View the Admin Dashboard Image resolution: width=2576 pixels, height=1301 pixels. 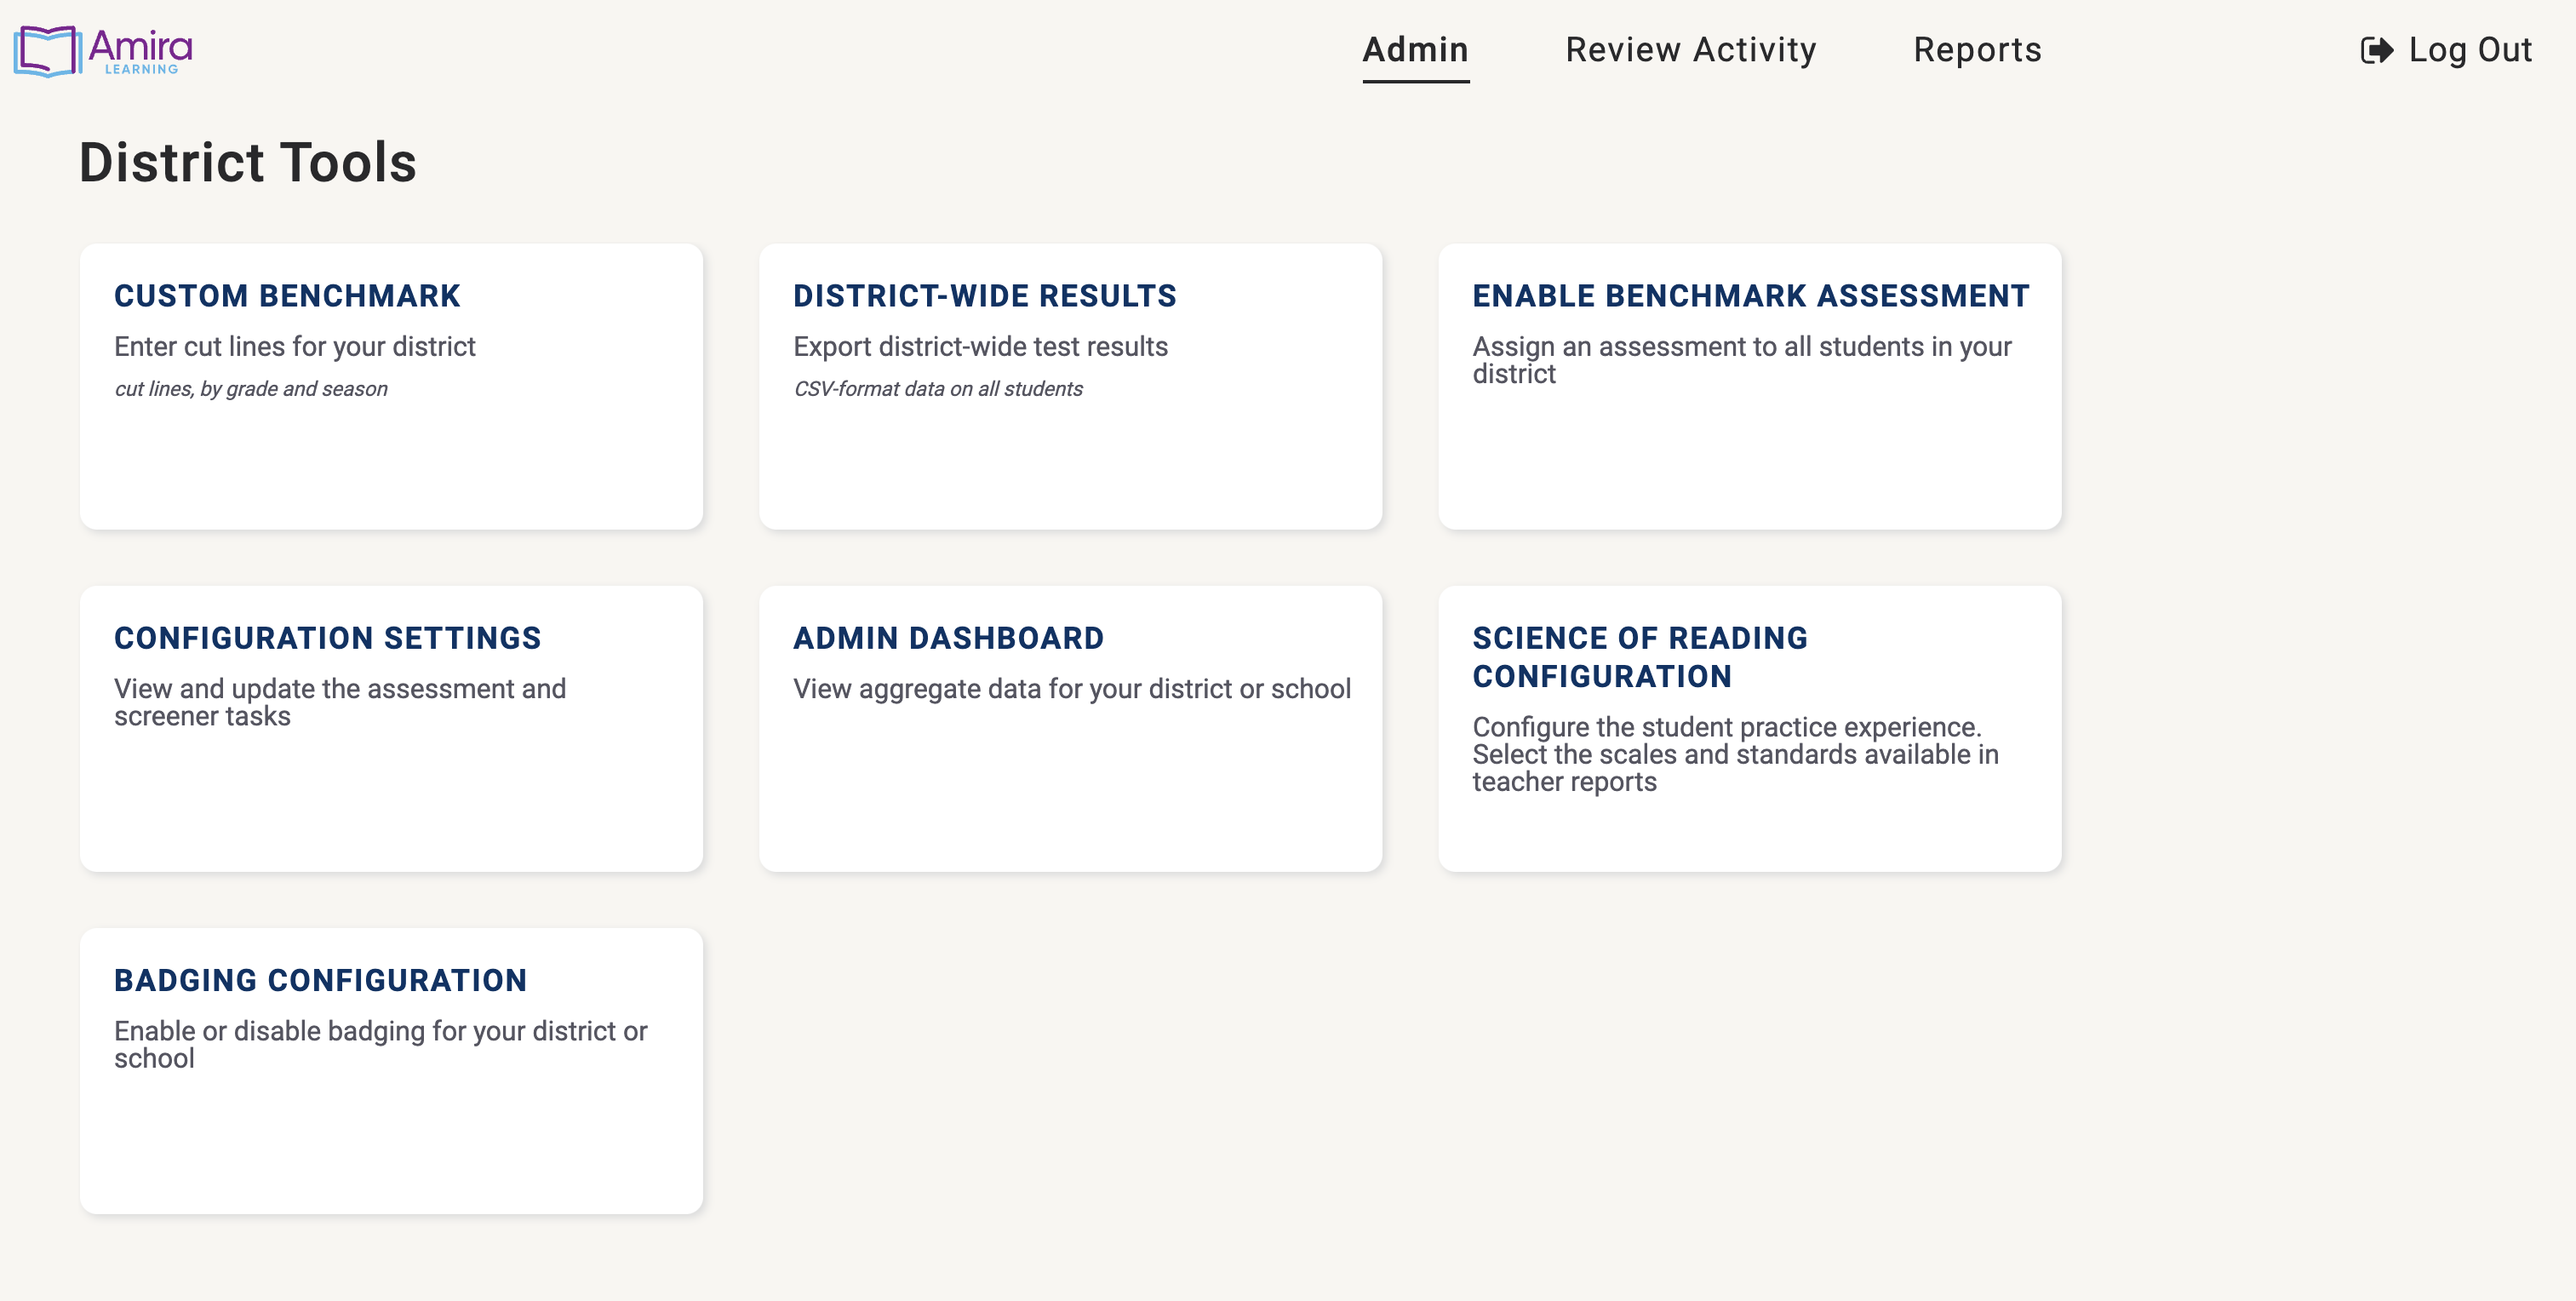point(1070,728)
